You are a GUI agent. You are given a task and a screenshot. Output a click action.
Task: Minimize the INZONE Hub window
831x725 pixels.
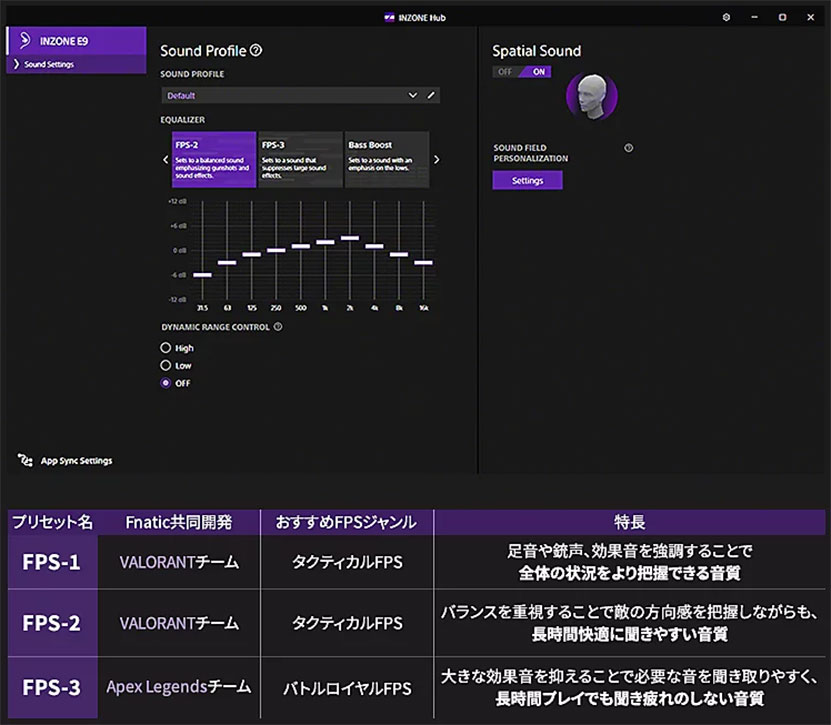coord(754,17)
